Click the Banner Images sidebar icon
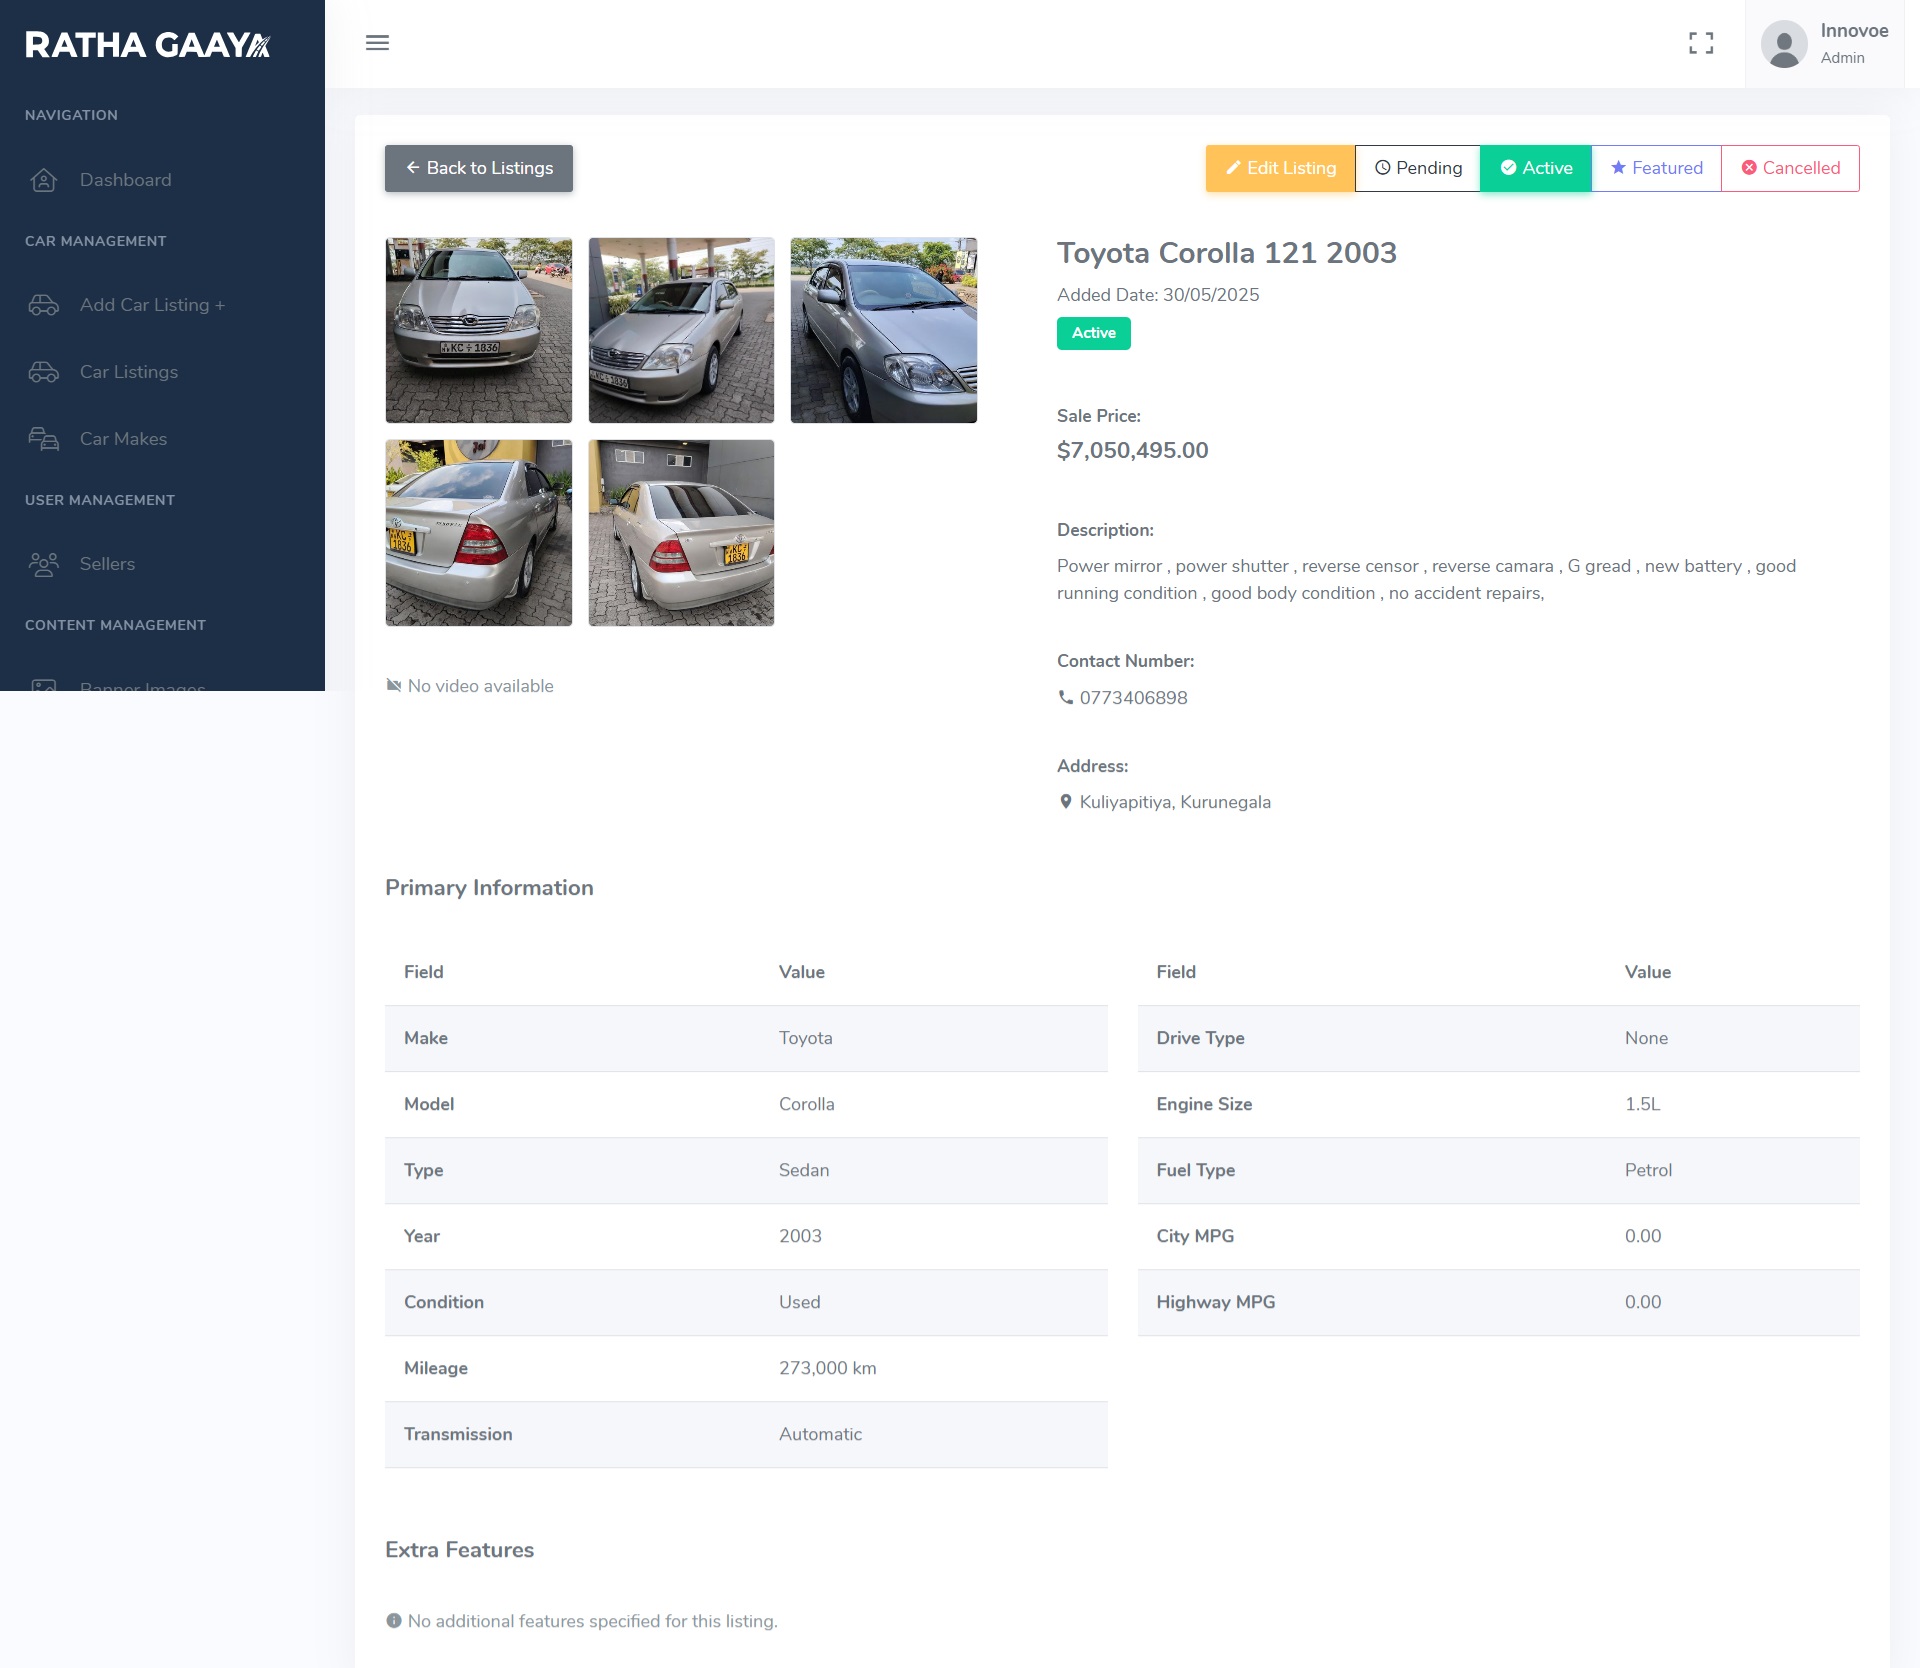Viewport: 1920px width, 1668px height. tap(44, 688)
